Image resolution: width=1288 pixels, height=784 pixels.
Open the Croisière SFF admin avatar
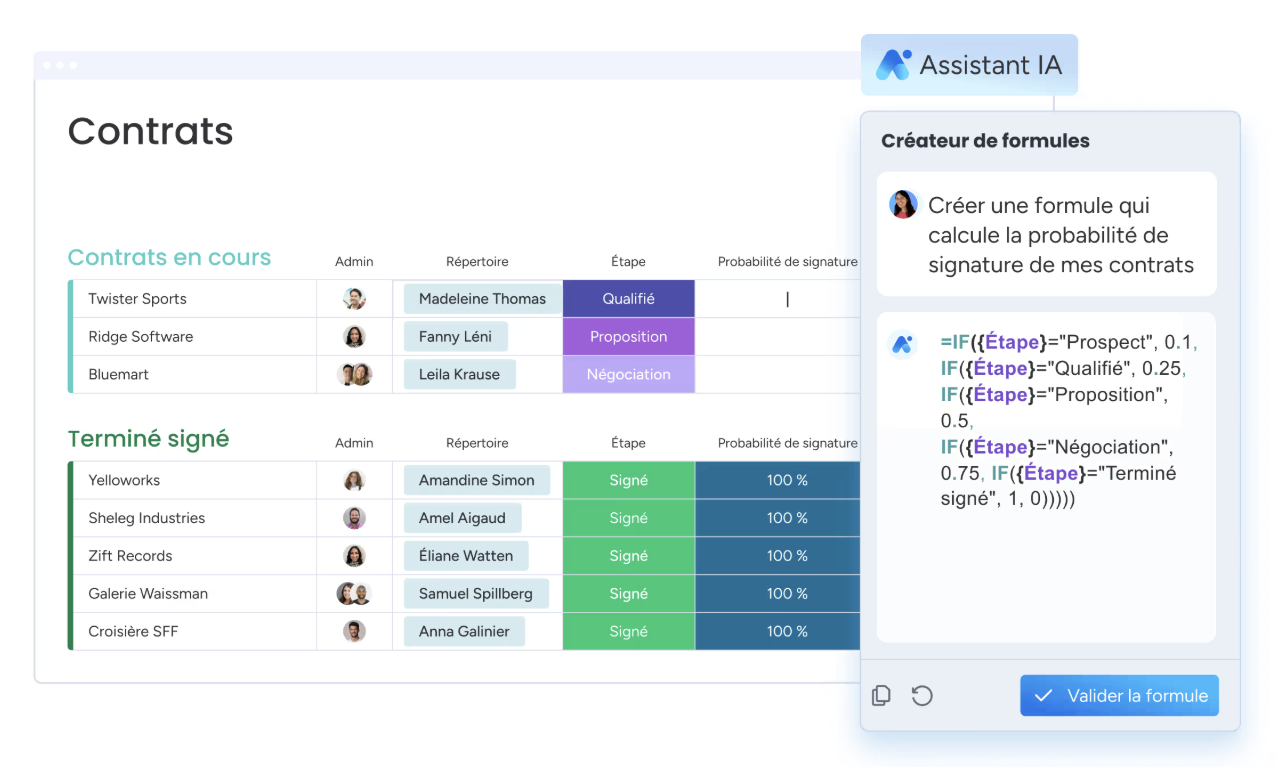[354, 631]
